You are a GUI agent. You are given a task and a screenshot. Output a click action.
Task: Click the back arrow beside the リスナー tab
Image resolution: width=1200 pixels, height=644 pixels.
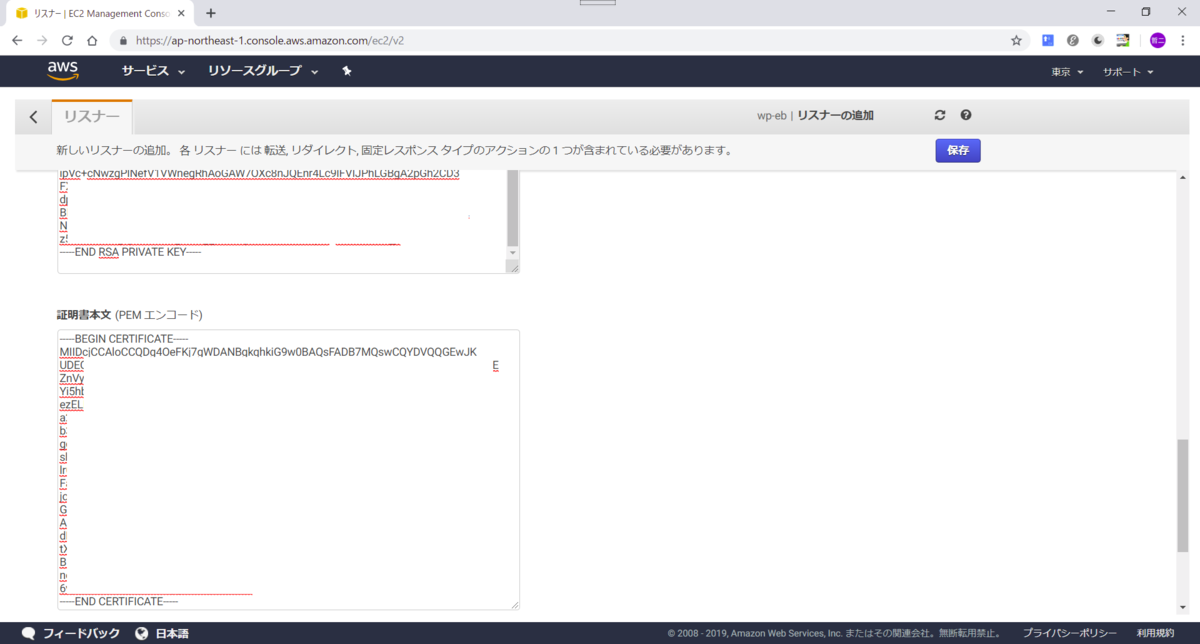coord(33,116)
